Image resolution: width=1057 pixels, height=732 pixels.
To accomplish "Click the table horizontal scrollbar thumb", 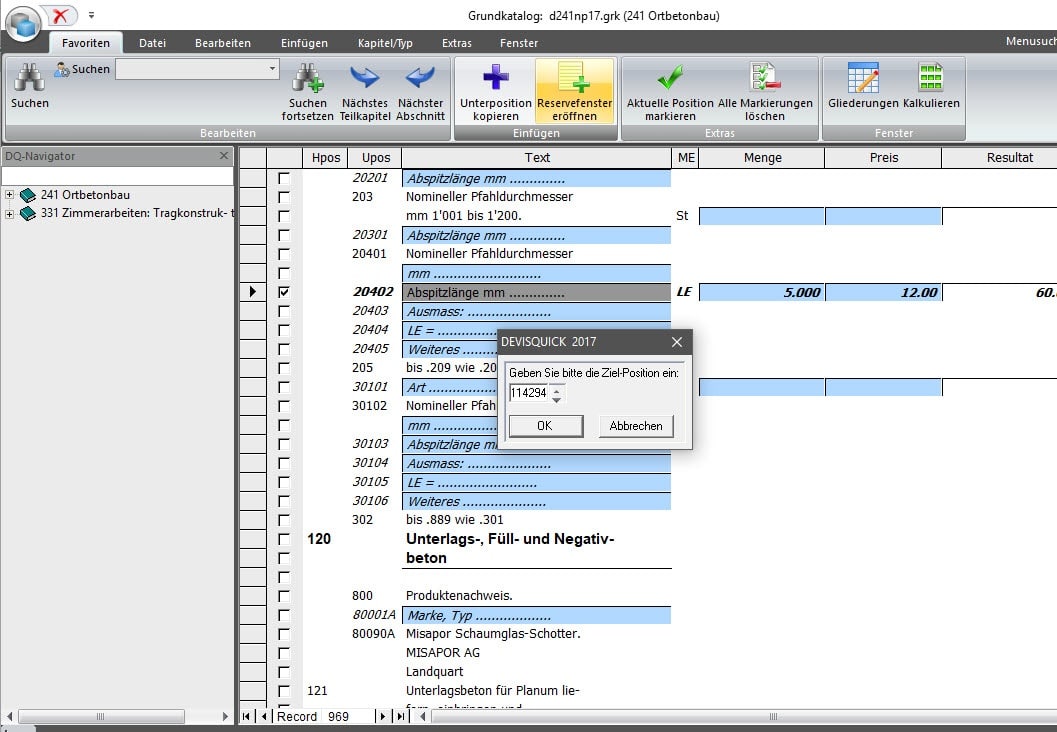I will click(x=775, y=716).
